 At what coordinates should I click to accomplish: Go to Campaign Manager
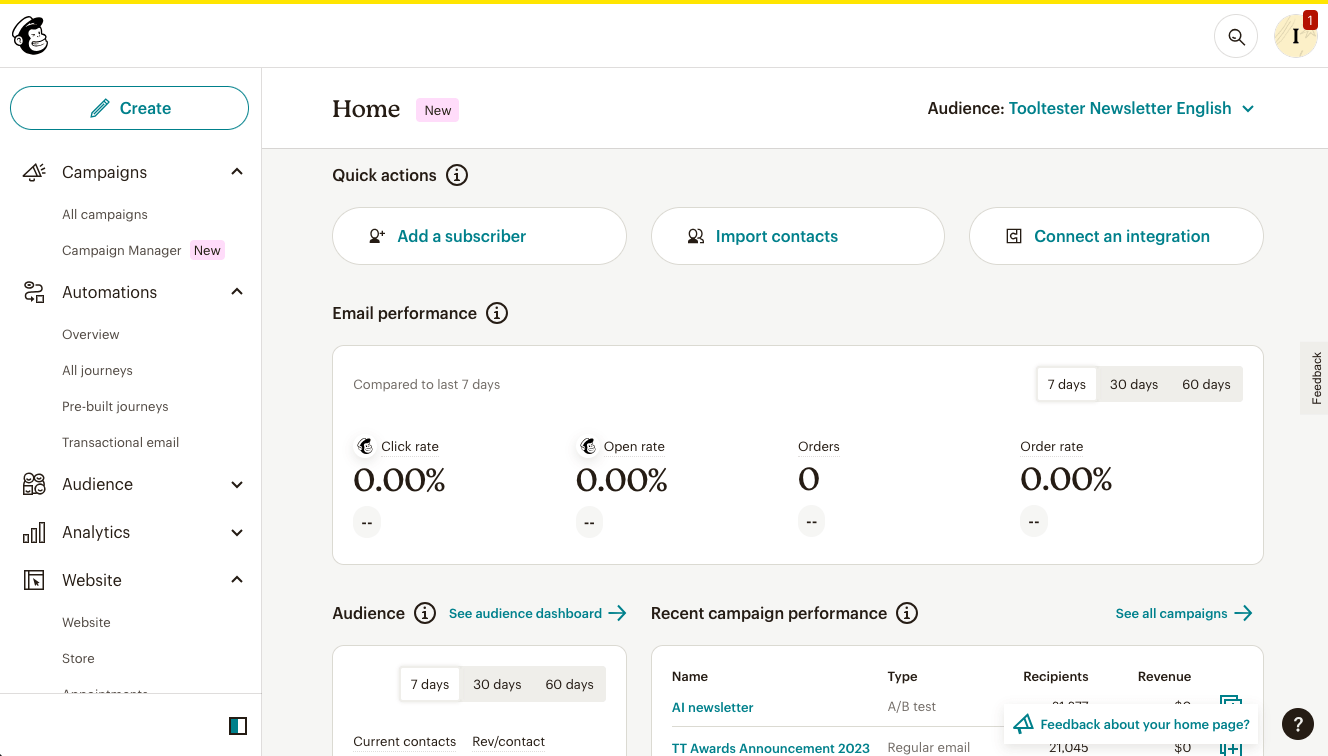(x=122, y=250)
